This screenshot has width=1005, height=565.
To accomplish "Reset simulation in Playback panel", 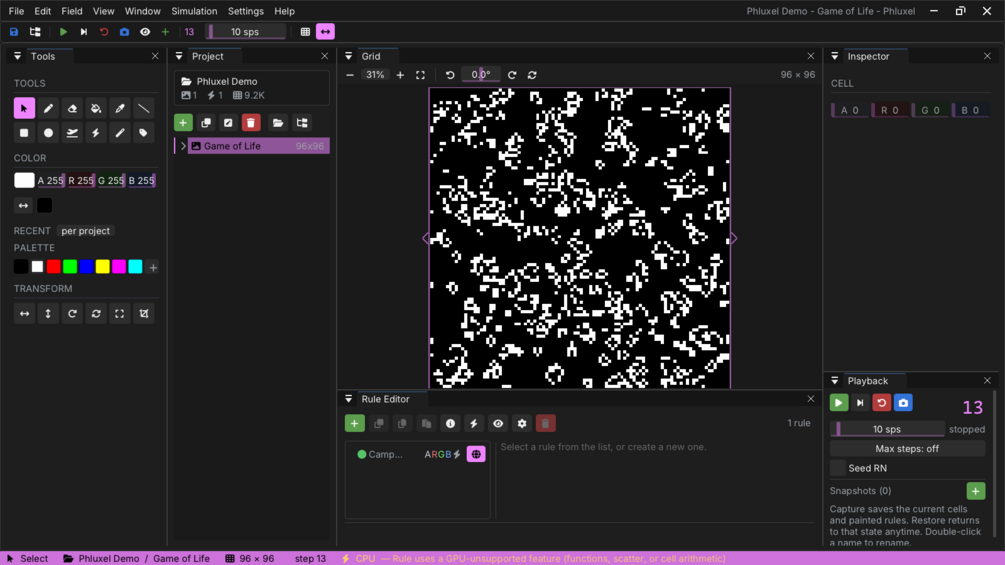I will pos(881,403).
